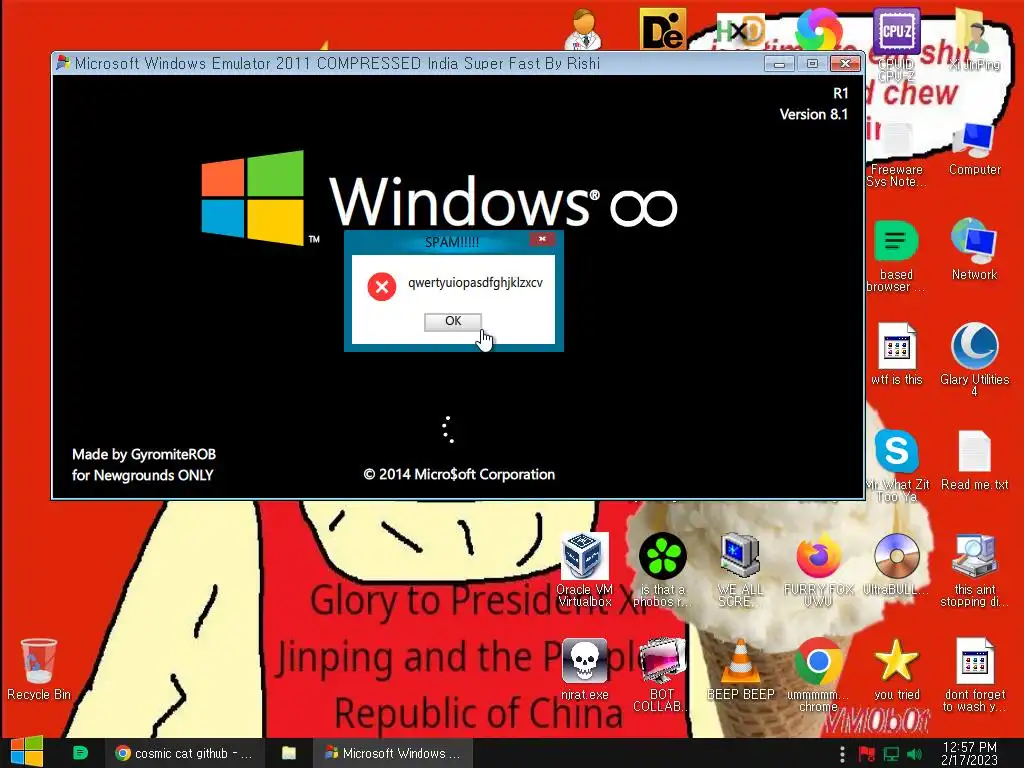Screen dimensions: 1024x768
Task: Select the 'WE ALL SCRE...' computer icon
Action: [x=740, y=569]
